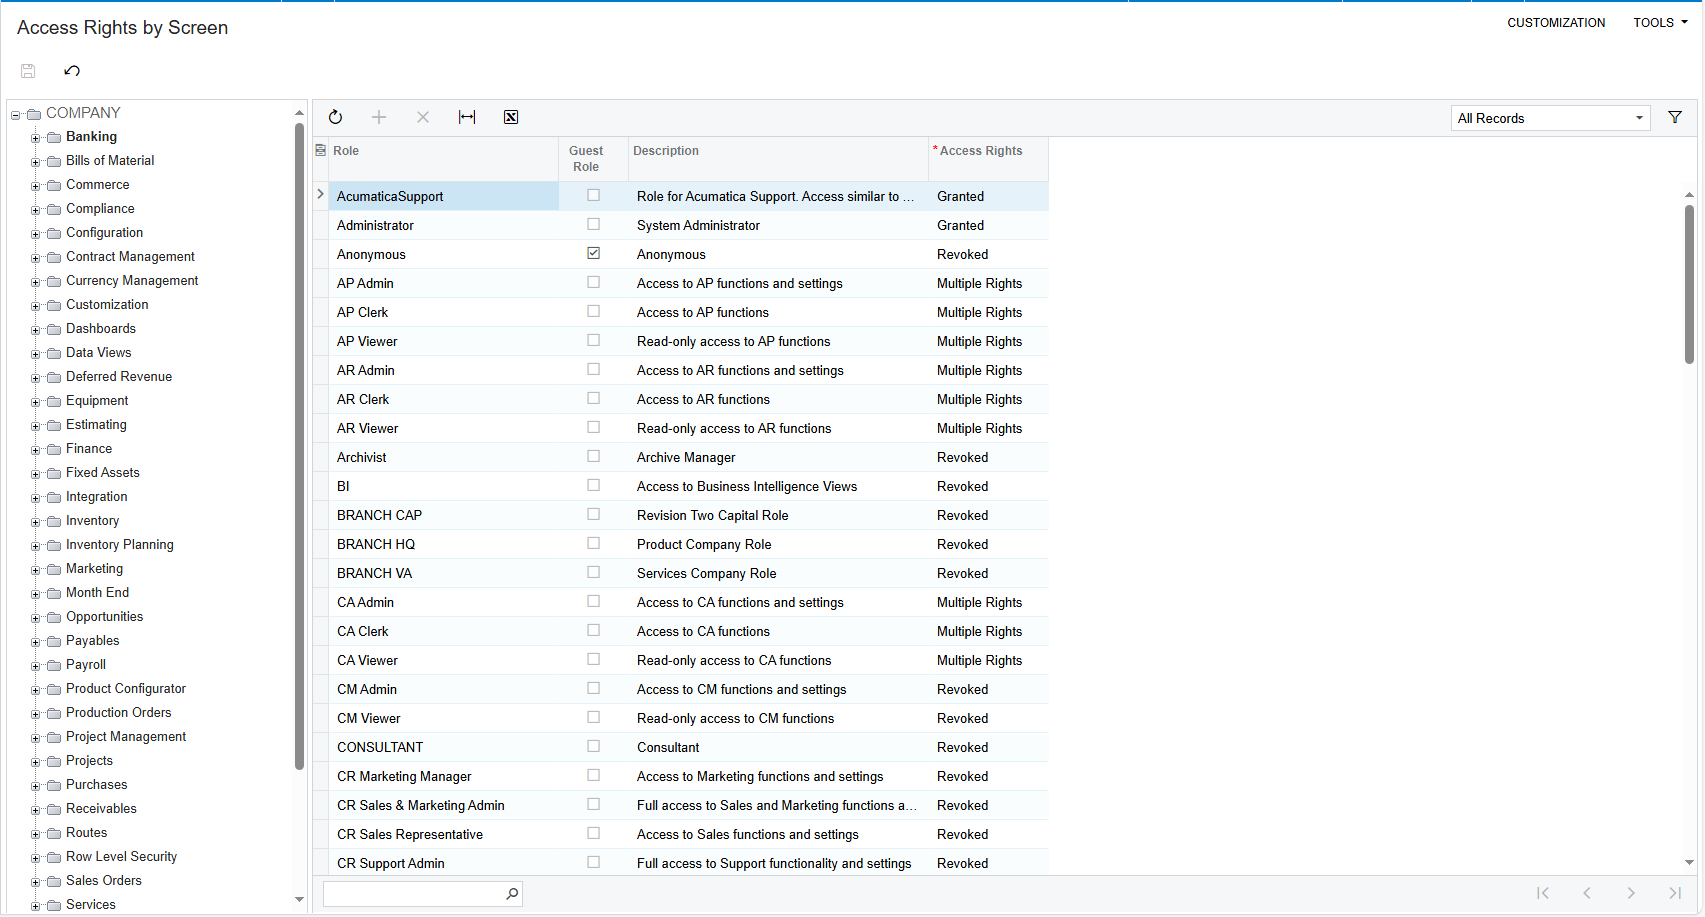The width and height of the screenshot is (1705, 917).
Task: Toggle Guest Role for CONSULTANT
Action: [594, 746]
